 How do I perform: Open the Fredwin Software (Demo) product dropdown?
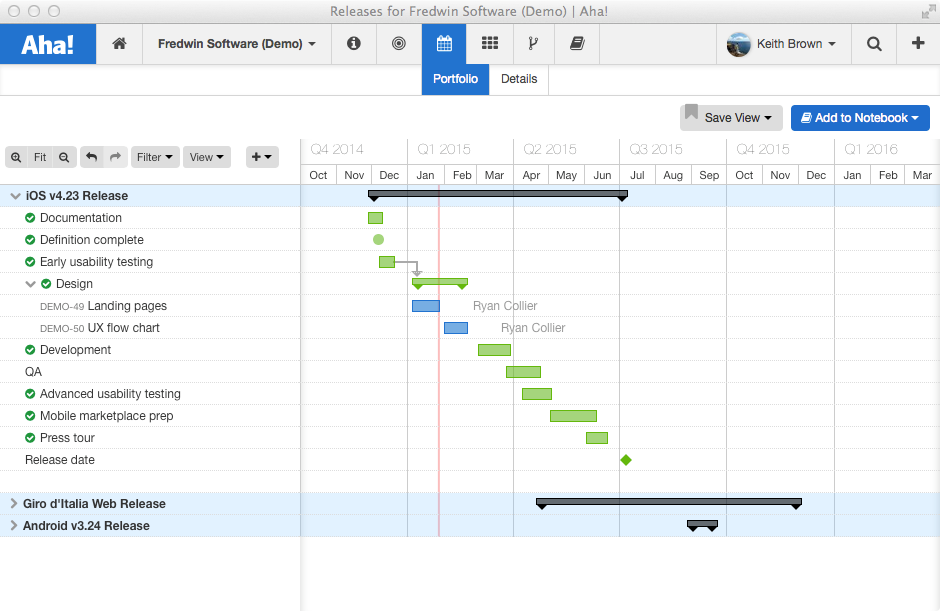coord(236,44)
